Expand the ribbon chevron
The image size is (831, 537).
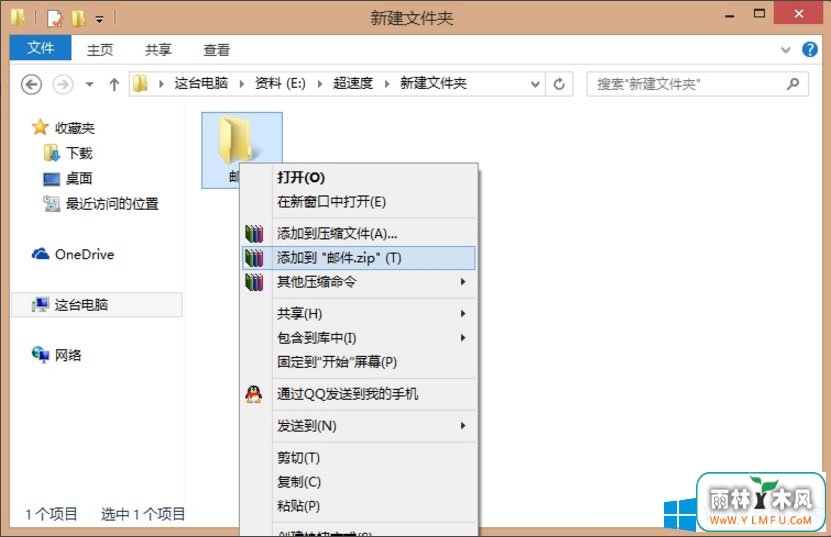click(785, 50)
